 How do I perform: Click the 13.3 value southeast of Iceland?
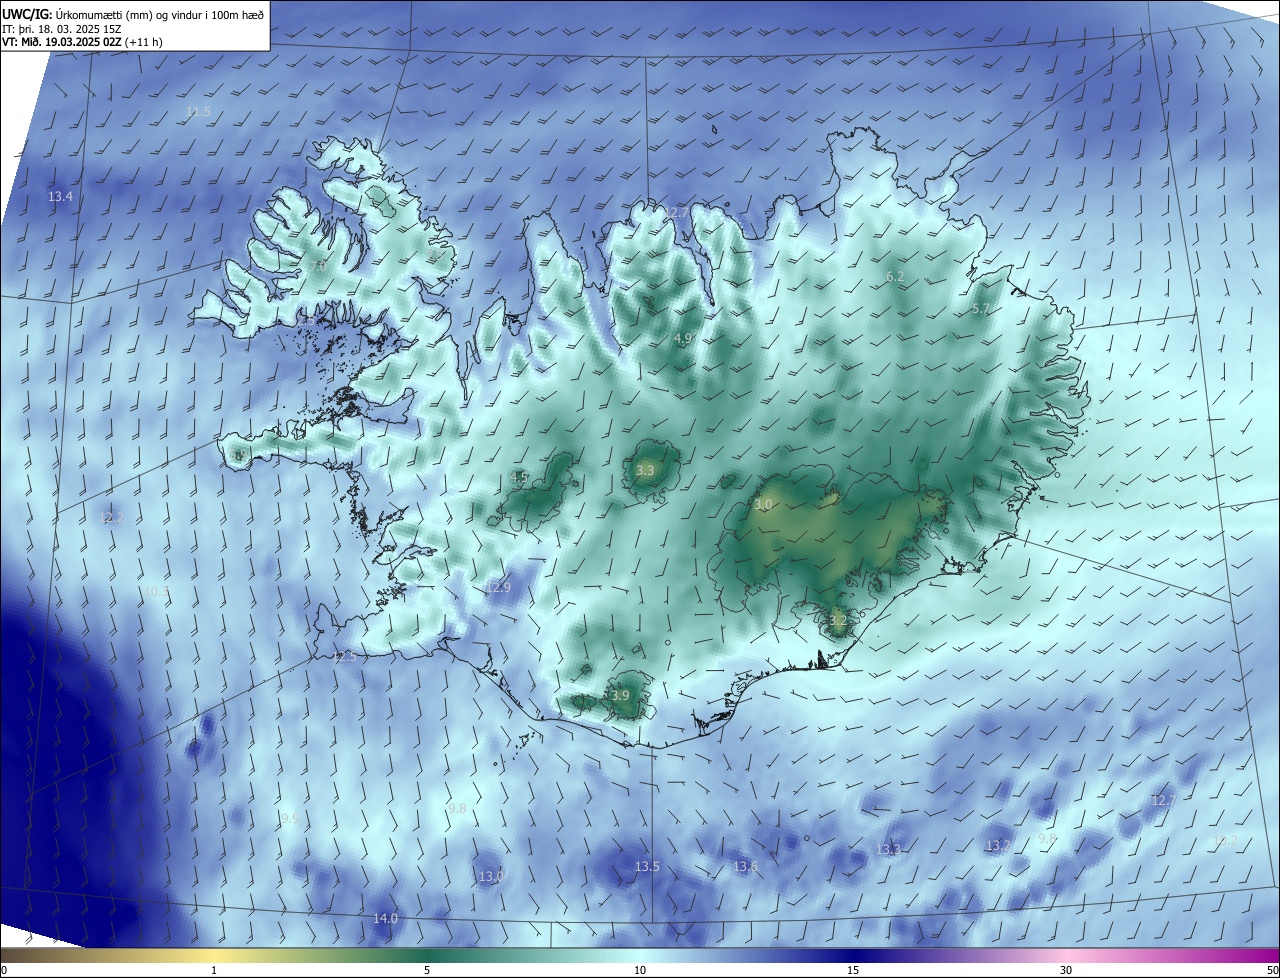888,850
